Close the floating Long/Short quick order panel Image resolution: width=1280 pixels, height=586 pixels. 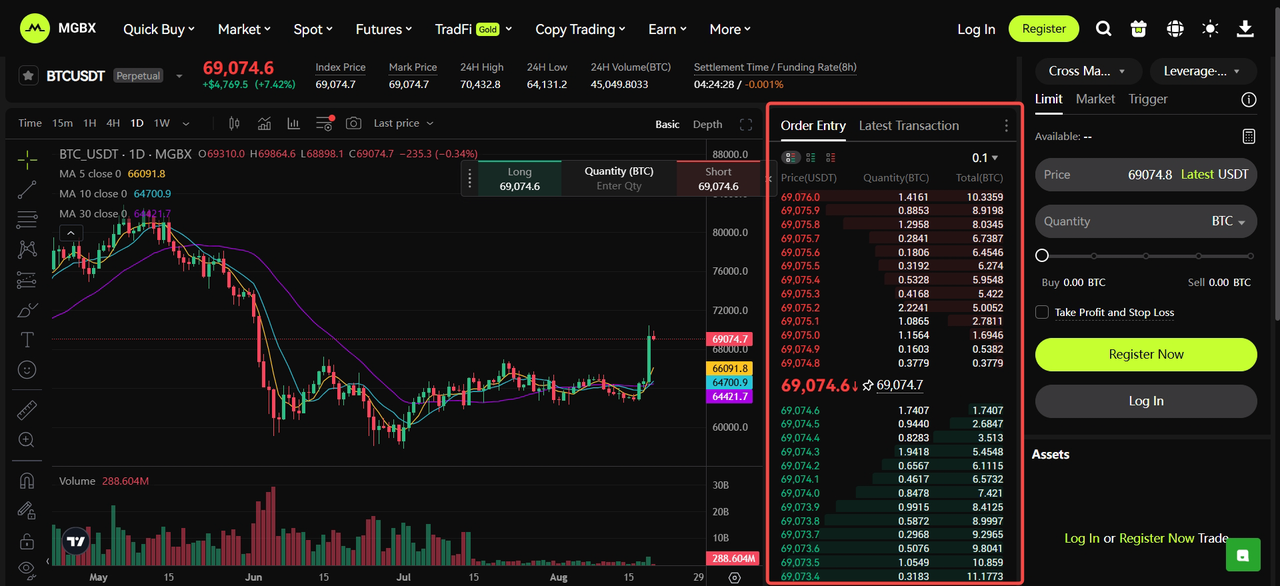coord(769,179)
